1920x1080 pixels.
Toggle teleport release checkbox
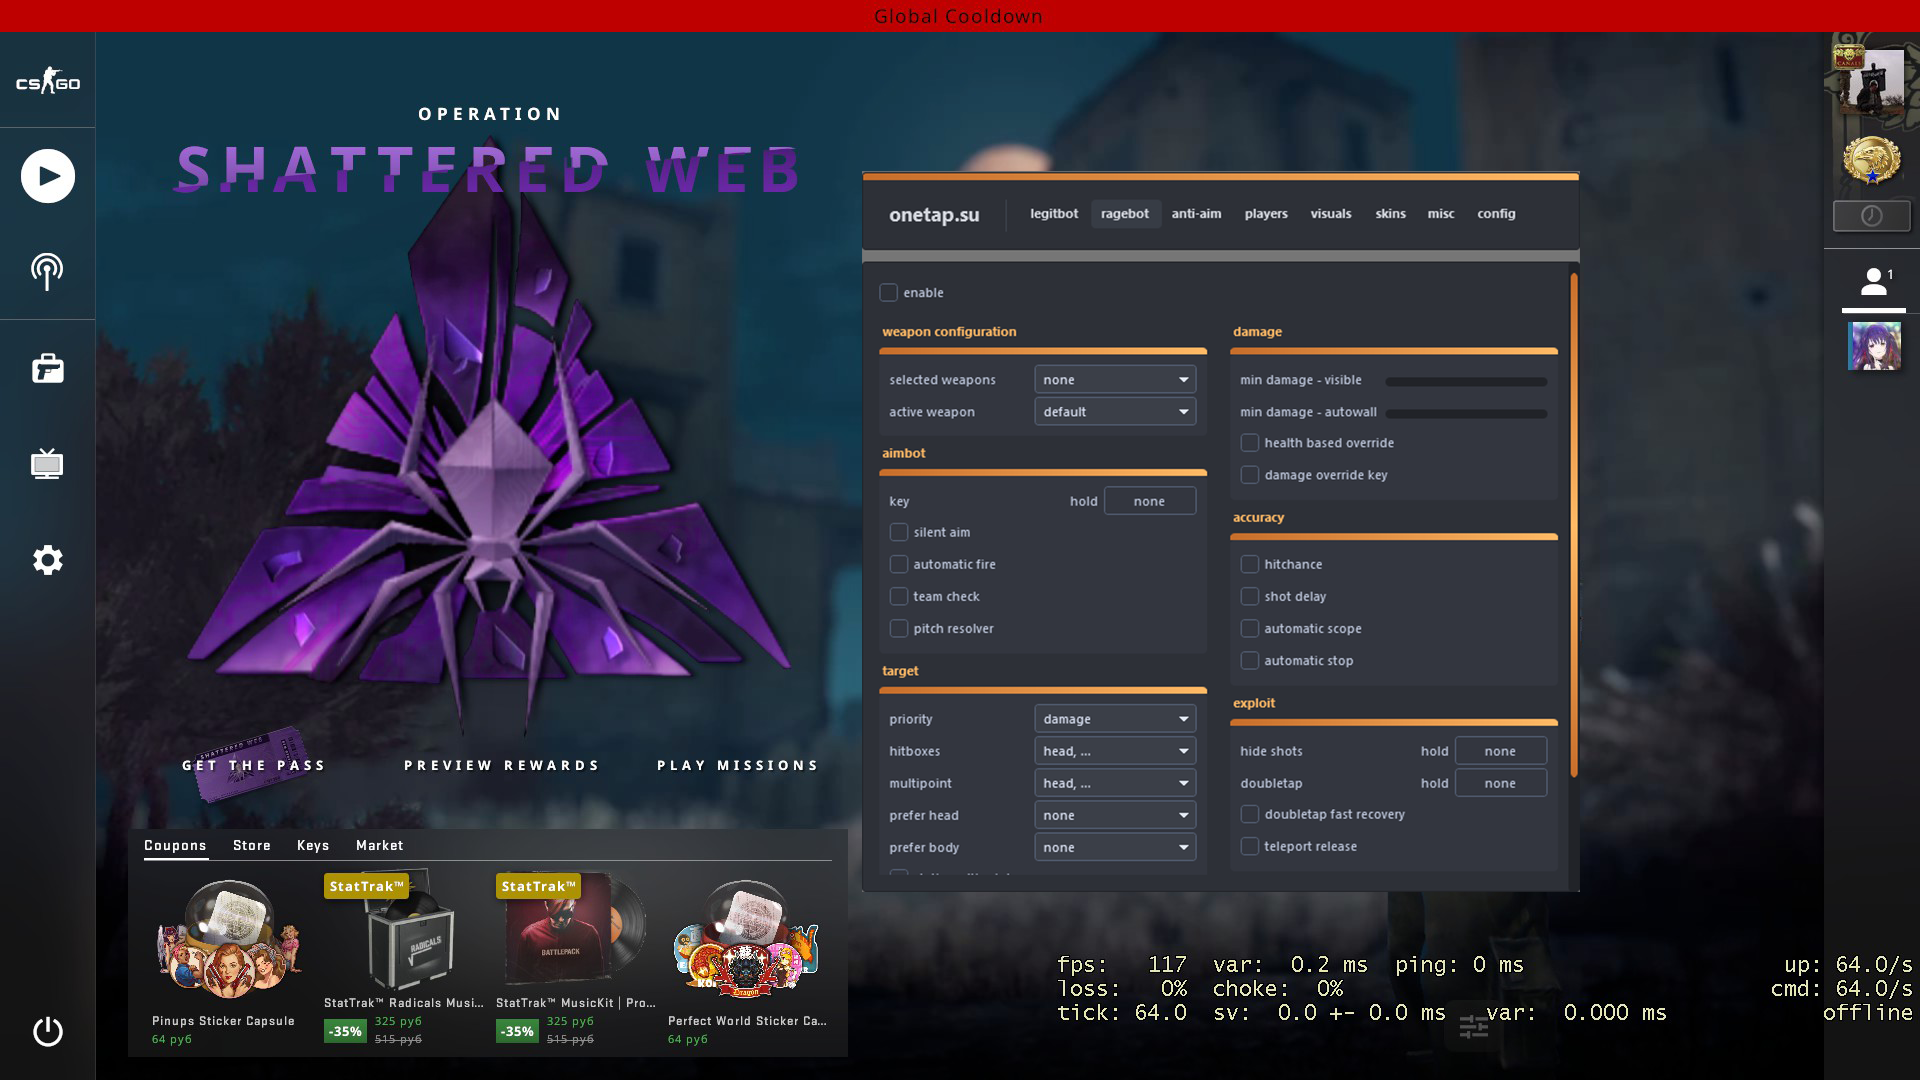(x=1249, y=847)
